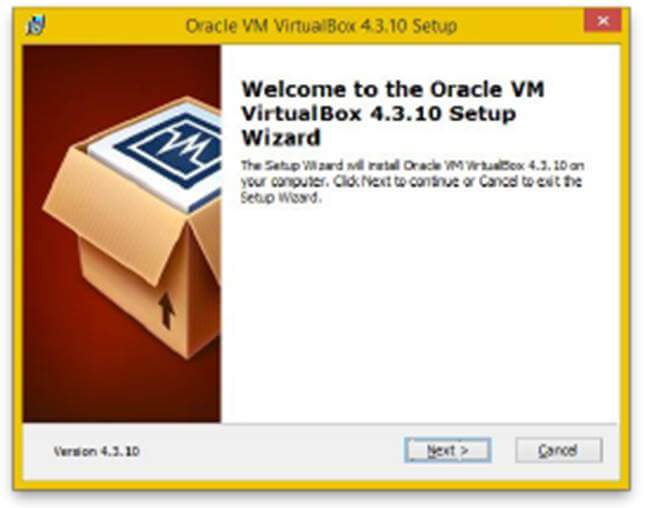Screen dimensions: 650x508
Task: Select the Version 4.3.10 label
Action: coord(97,451)
